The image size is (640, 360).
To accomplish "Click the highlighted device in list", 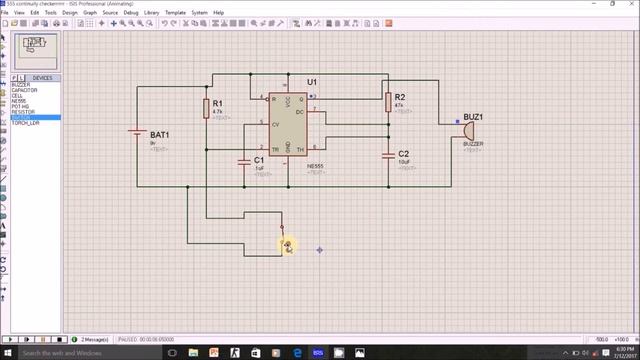I will (36, 118).
